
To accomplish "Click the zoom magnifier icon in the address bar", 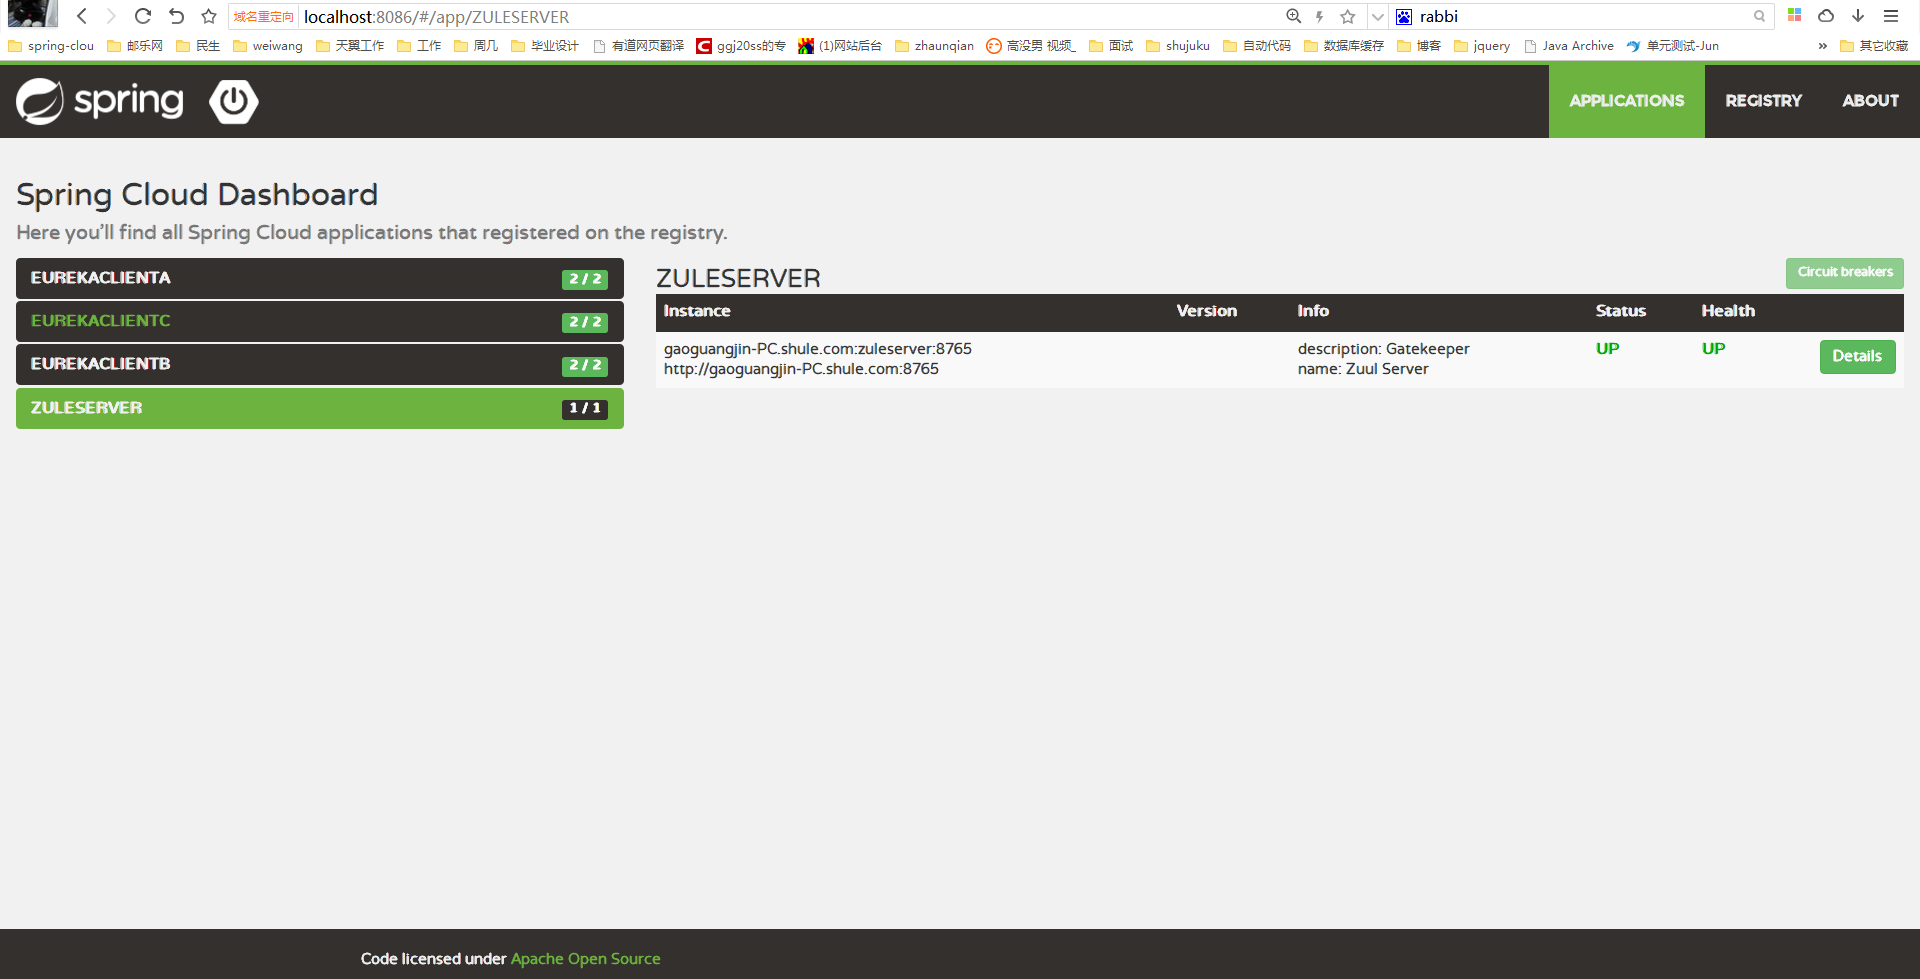I will point(1294,16).
